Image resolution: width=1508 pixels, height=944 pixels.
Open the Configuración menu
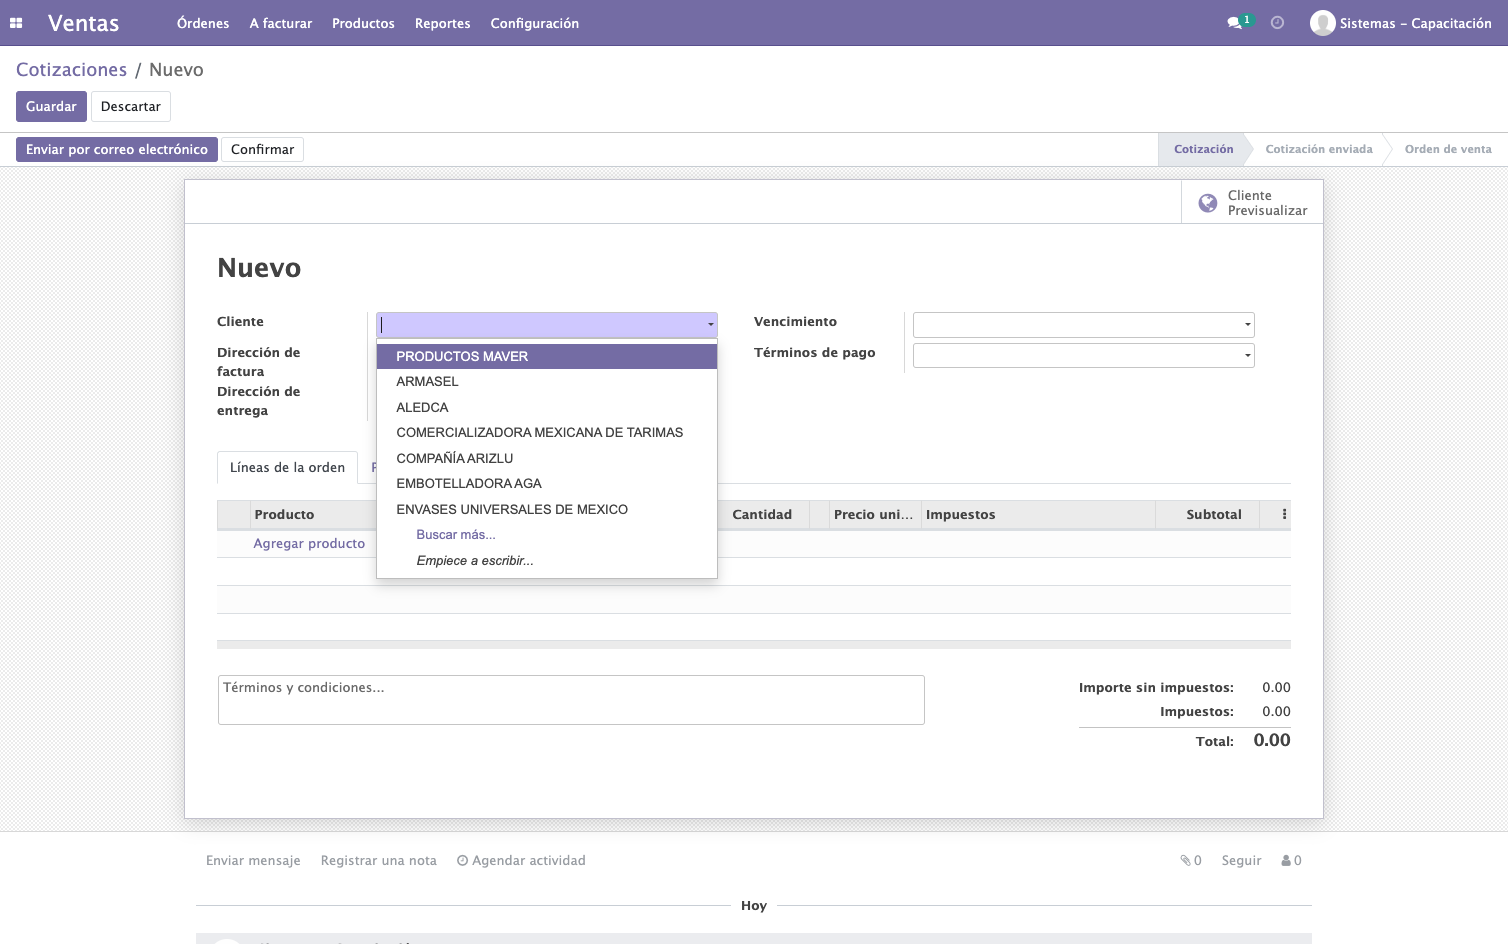coord(535,23)
